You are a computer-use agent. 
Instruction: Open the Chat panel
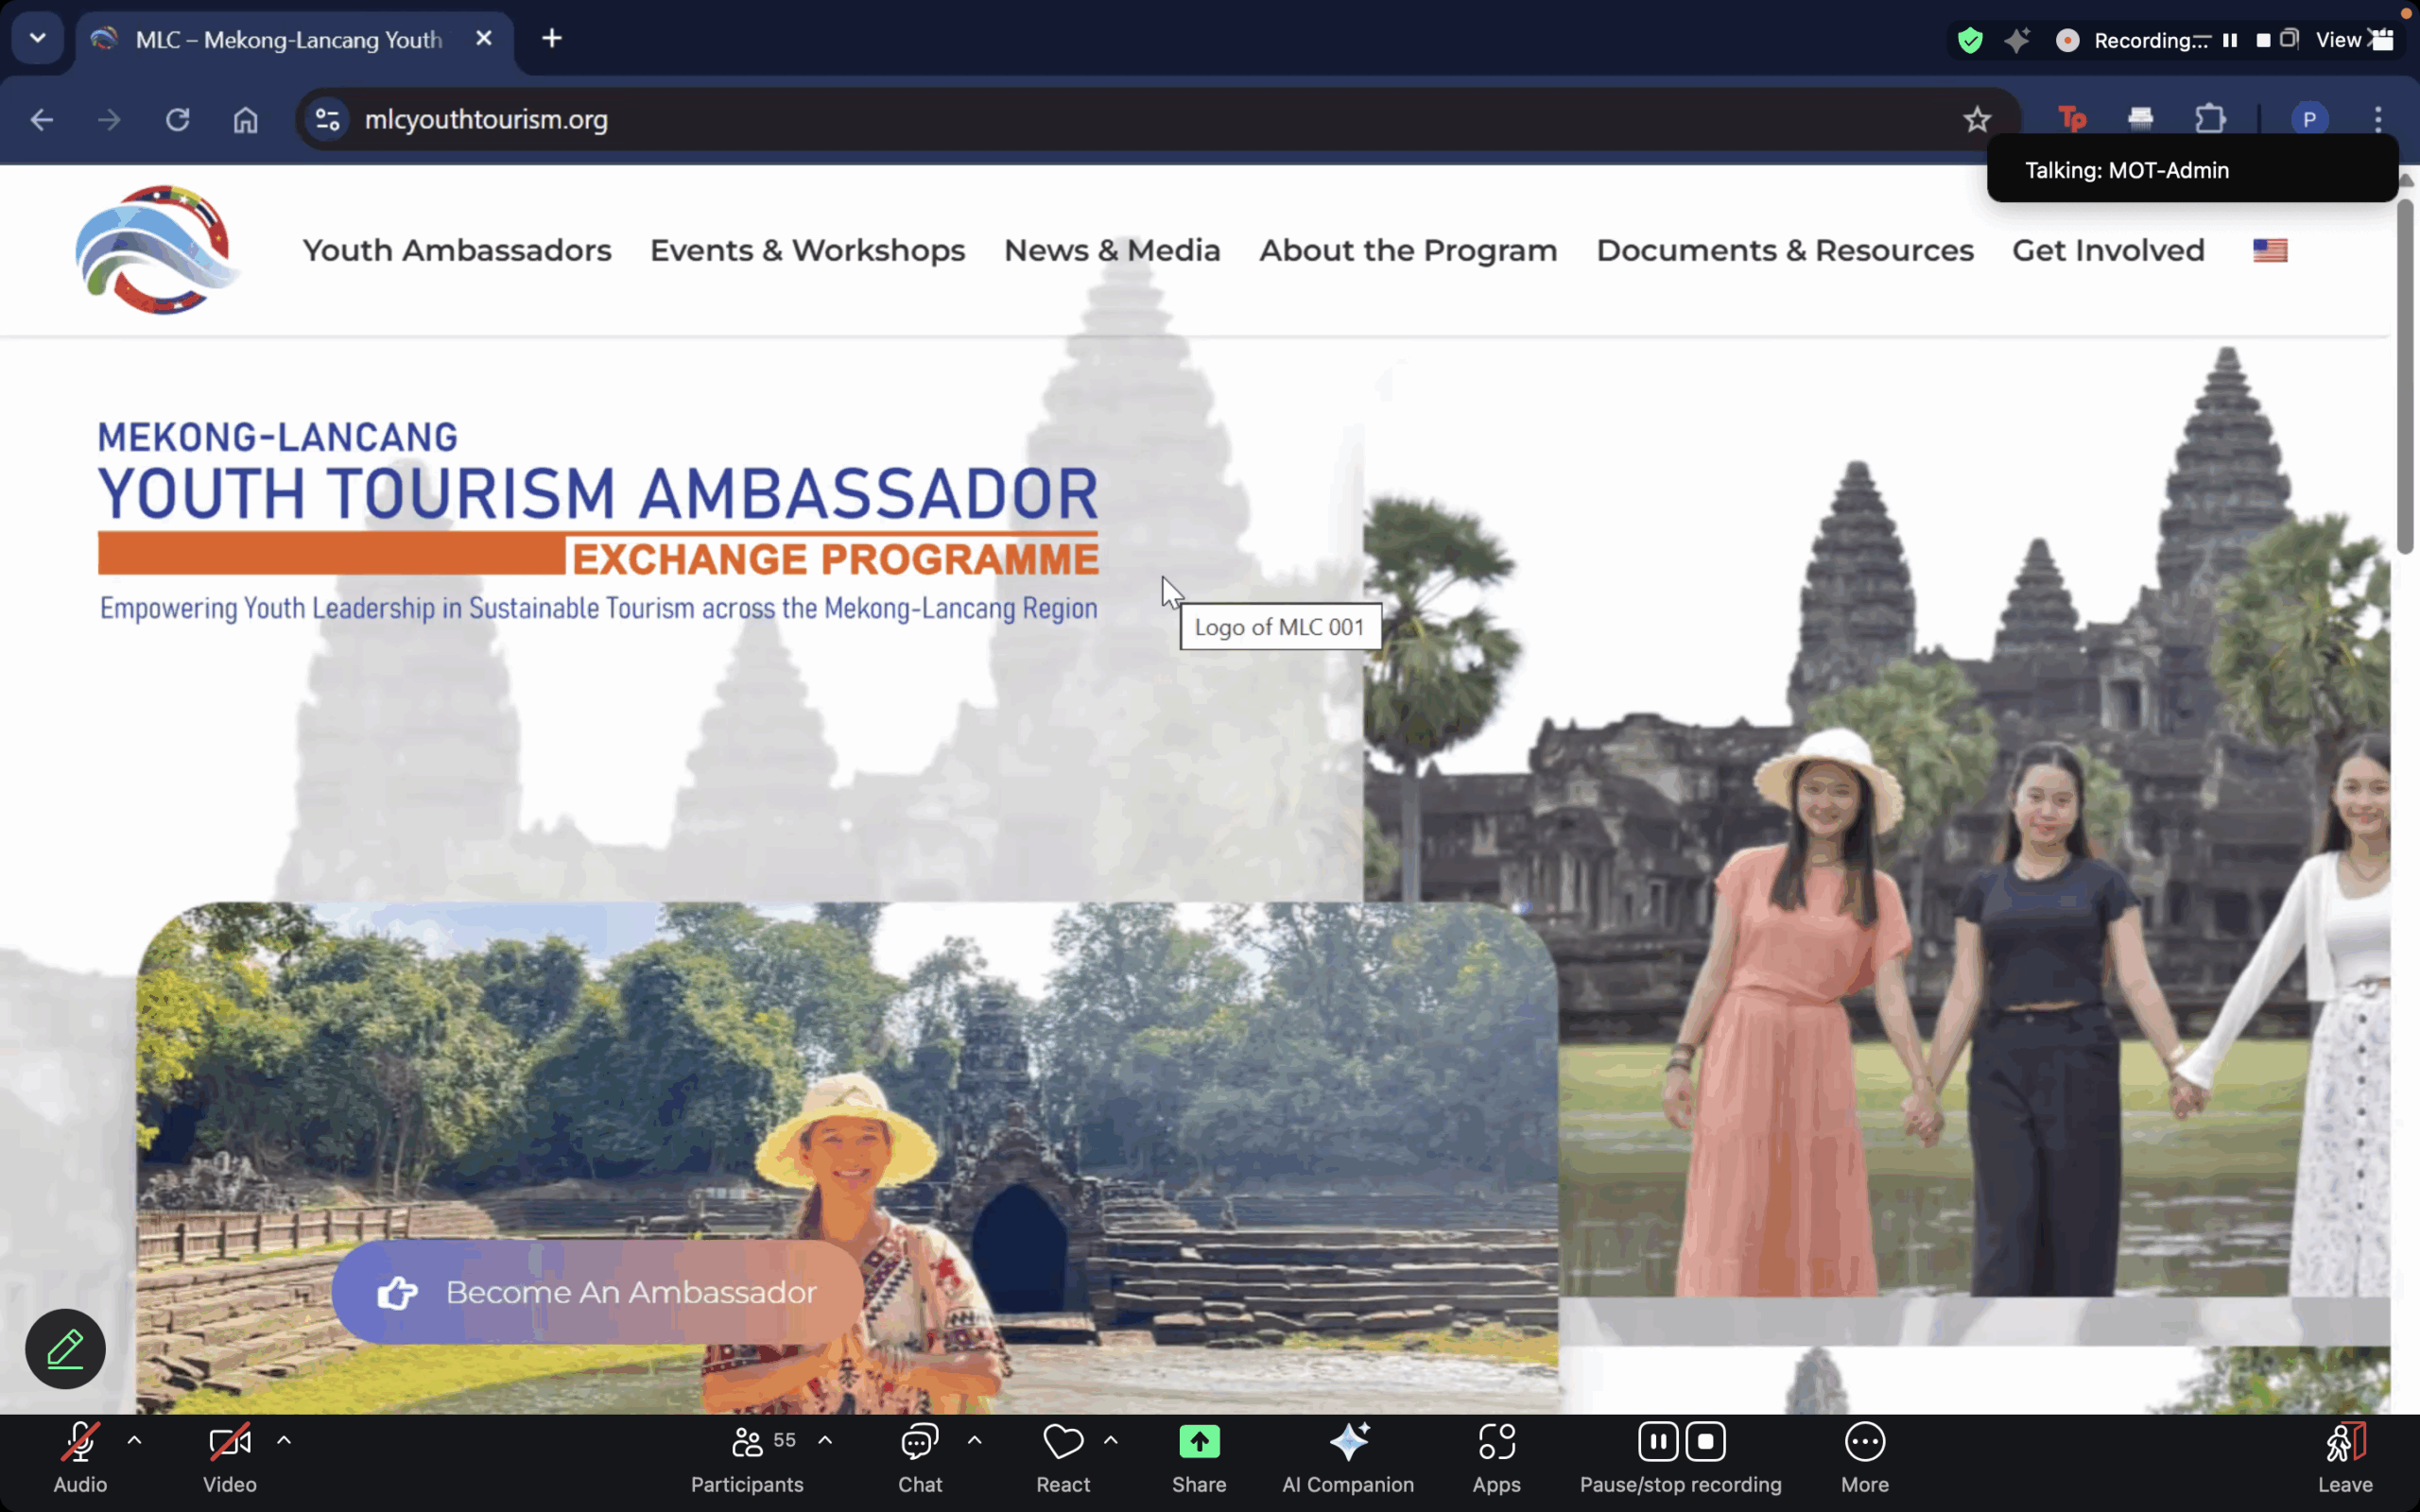[919, 1442]
